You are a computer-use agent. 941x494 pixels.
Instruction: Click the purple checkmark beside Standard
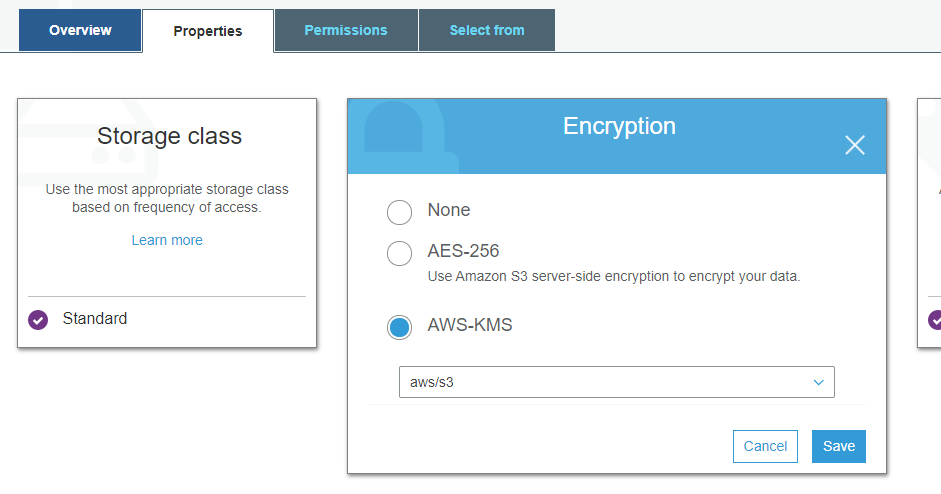coord(38,320)
